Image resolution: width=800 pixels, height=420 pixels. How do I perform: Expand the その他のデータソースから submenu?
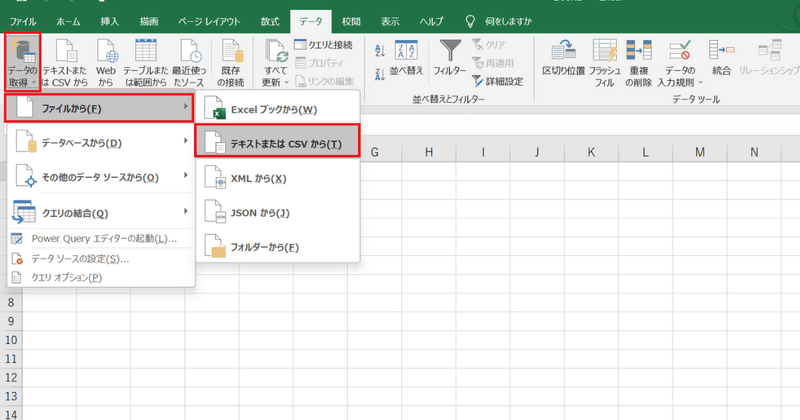click(101, 177)
